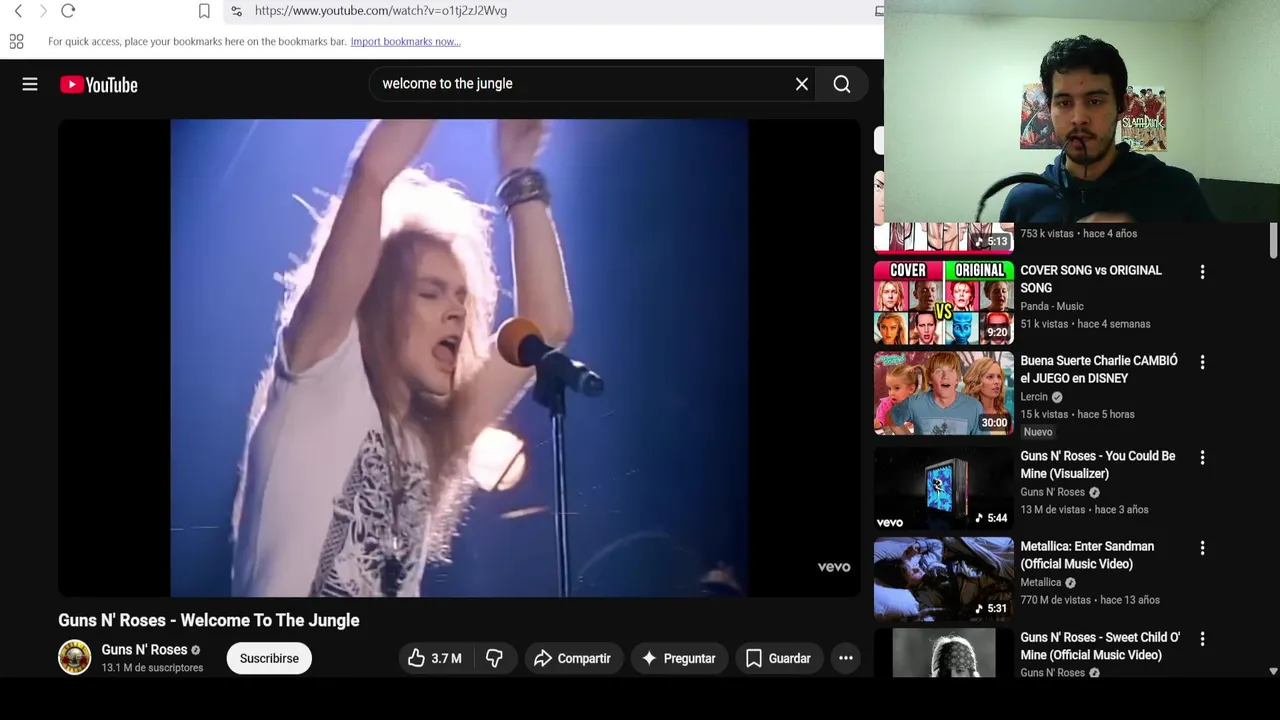Click the Lercin channel name
Screen dimensions: 1280x720
coord(1034,397)
